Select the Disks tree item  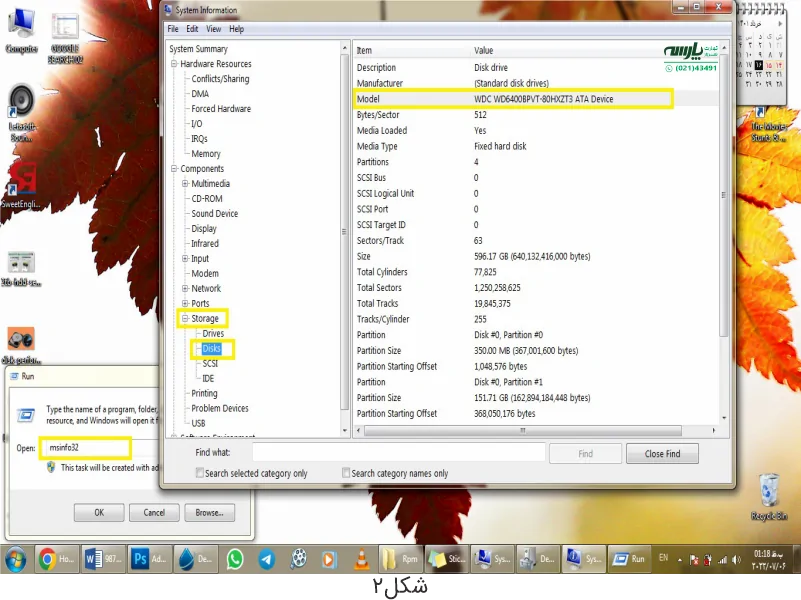(211, 348)
